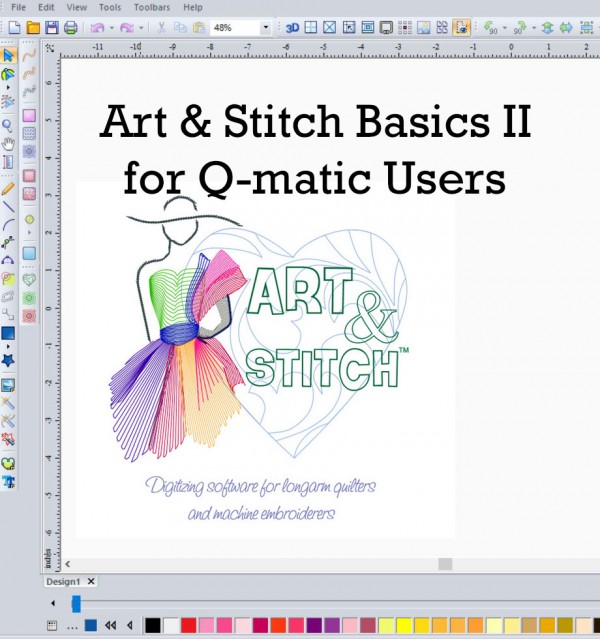Pick the Pencil drawing tool
The height and width of the screenshot is (639, 600).
9,187
